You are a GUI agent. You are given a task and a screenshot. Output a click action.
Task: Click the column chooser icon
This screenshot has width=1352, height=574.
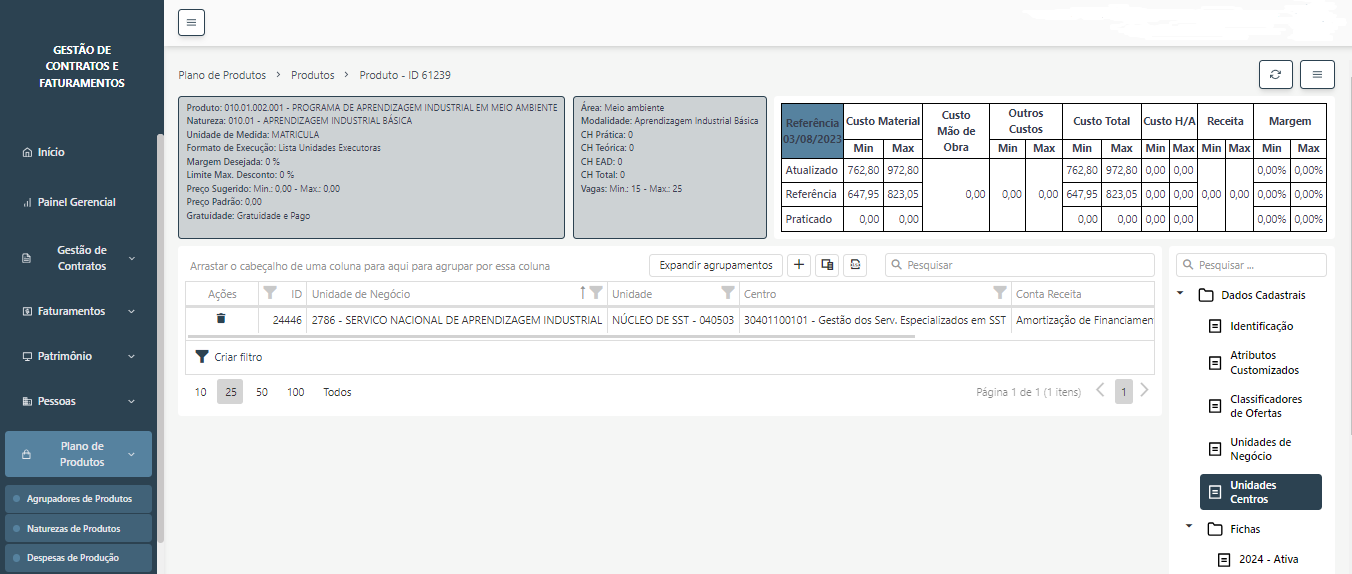point(827,265)
